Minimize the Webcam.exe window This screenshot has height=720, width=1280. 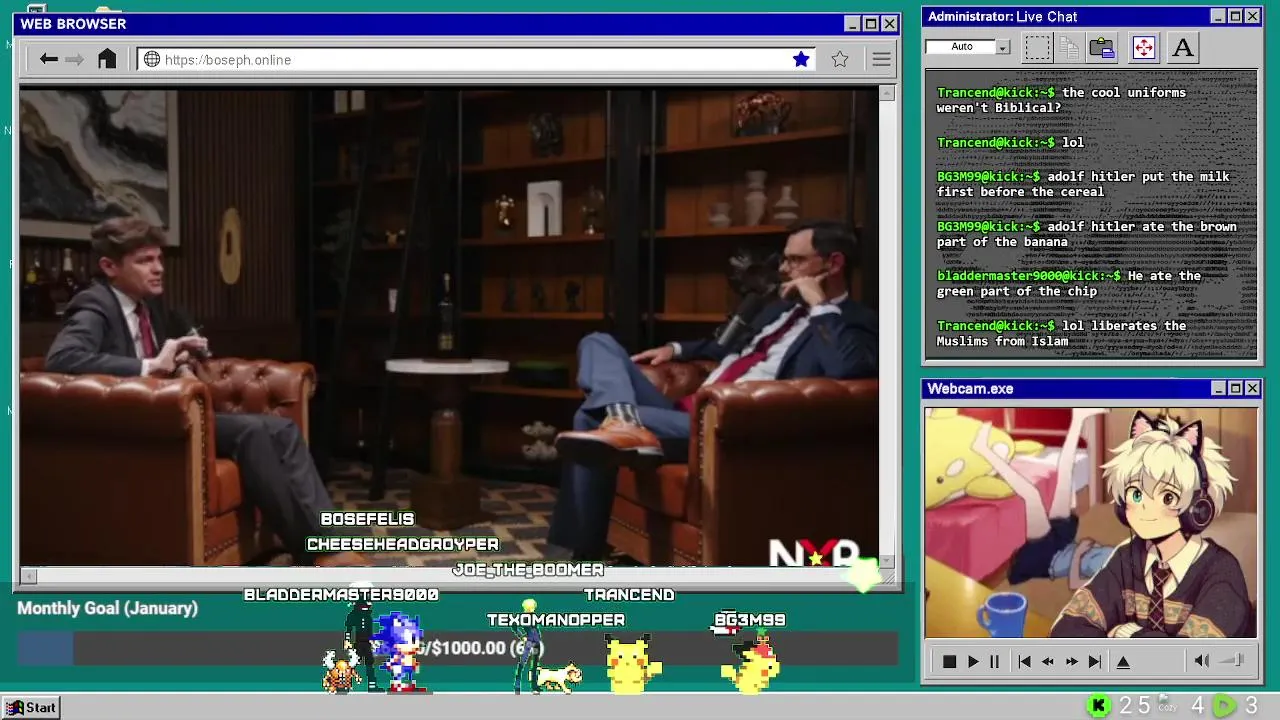[x=1218, y=388]
